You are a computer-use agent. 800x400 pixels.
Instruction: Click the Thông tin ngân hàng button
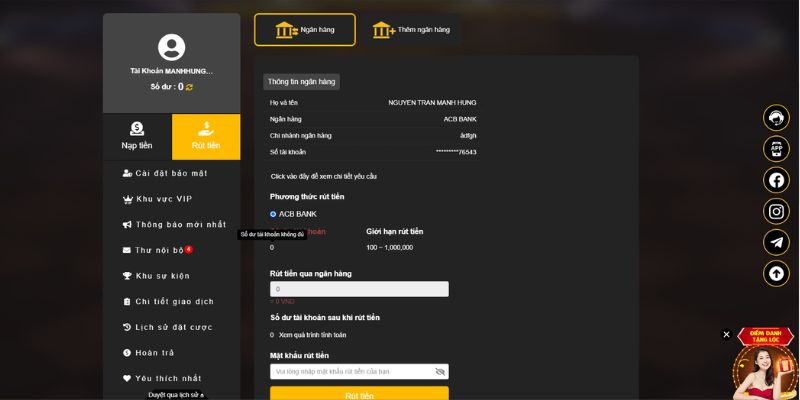click(301, 82)
